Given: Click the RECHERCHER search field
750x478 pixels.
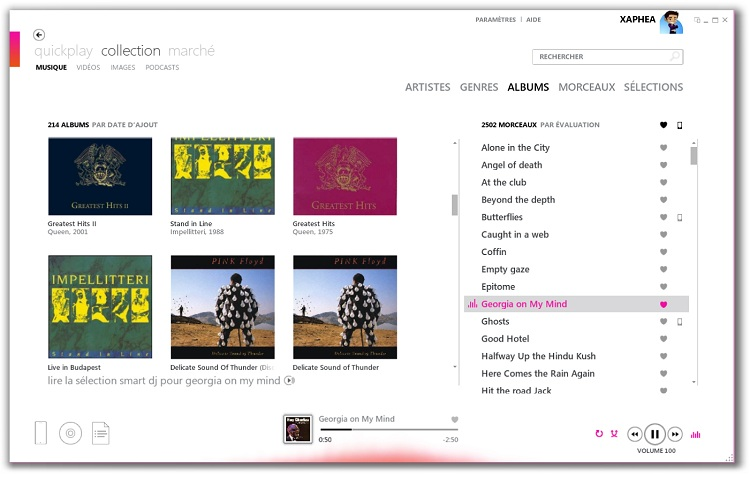Looking at the screenshot, I should coord(607,56).
